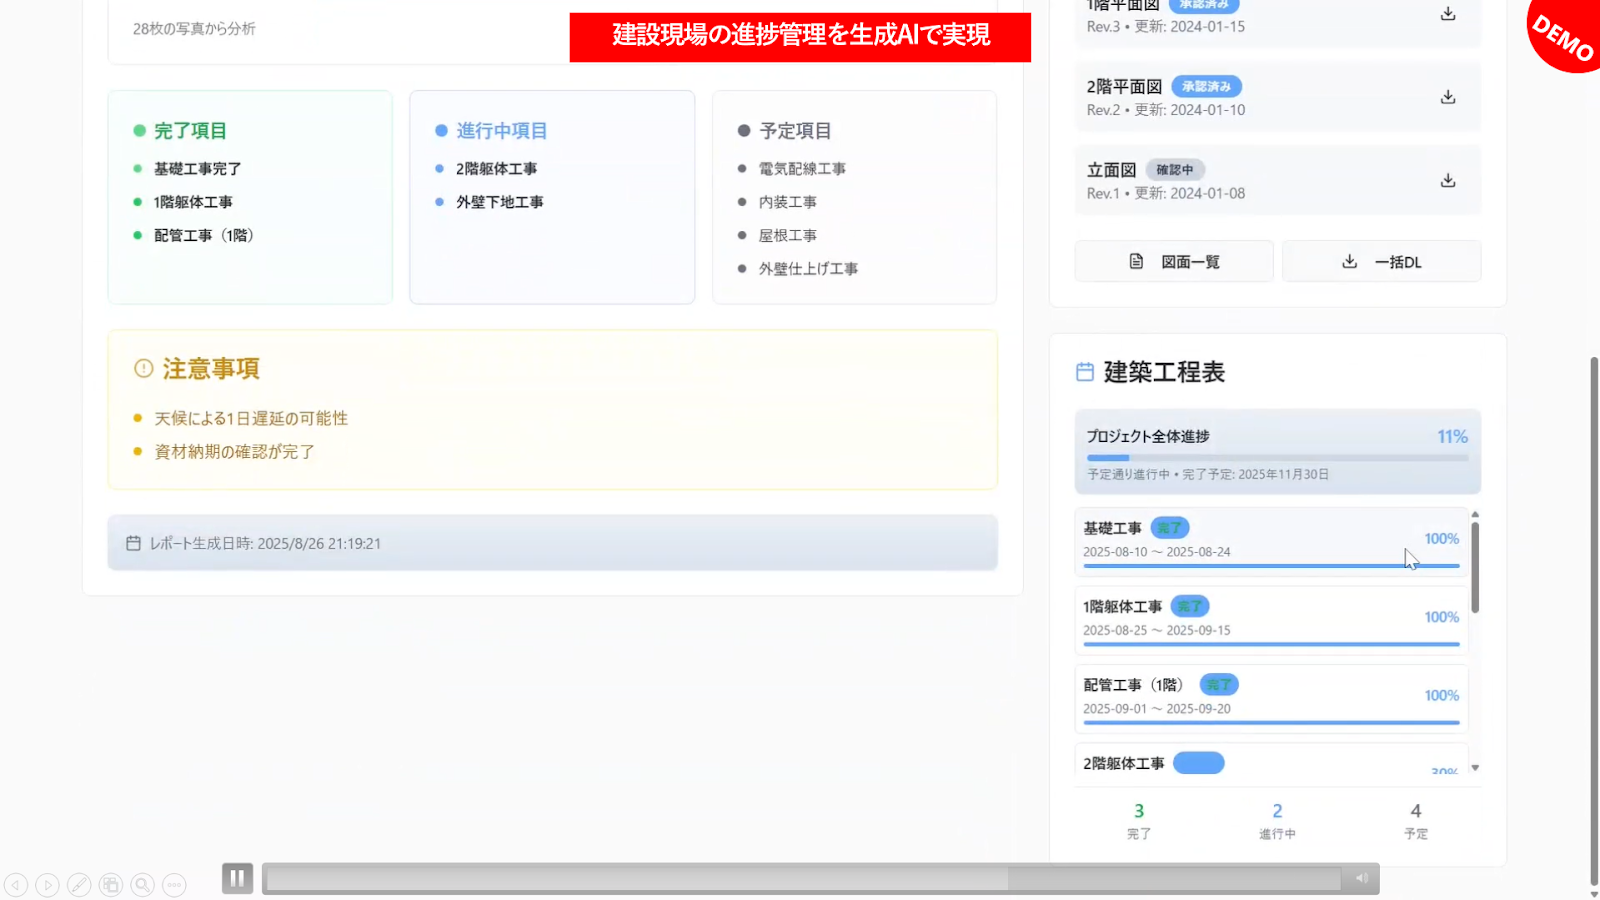Open the see-all-slides grid icon
Screen dimensions: 1600x900
tap(111, 885)
